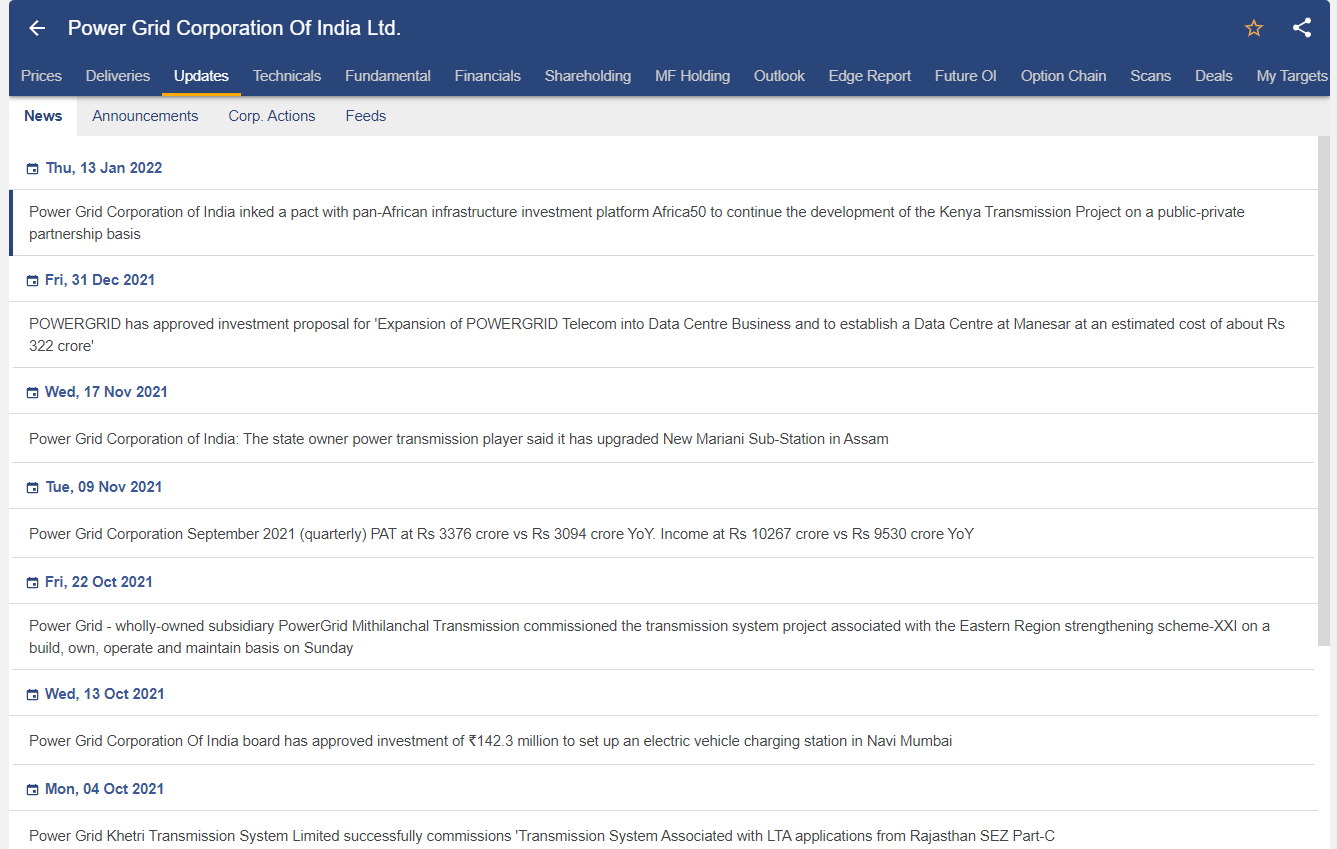Click date header Tue, 09 Nov 2021
Viewport: 1337px width, 849px height.
pyautogui.click(x=104, y=487)
